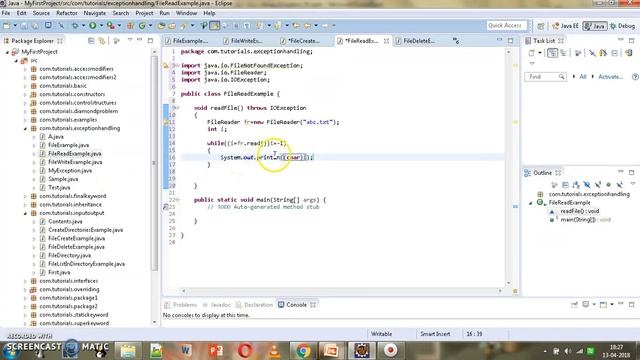Collapse FileReadExample node in Outline

point(531,203)
